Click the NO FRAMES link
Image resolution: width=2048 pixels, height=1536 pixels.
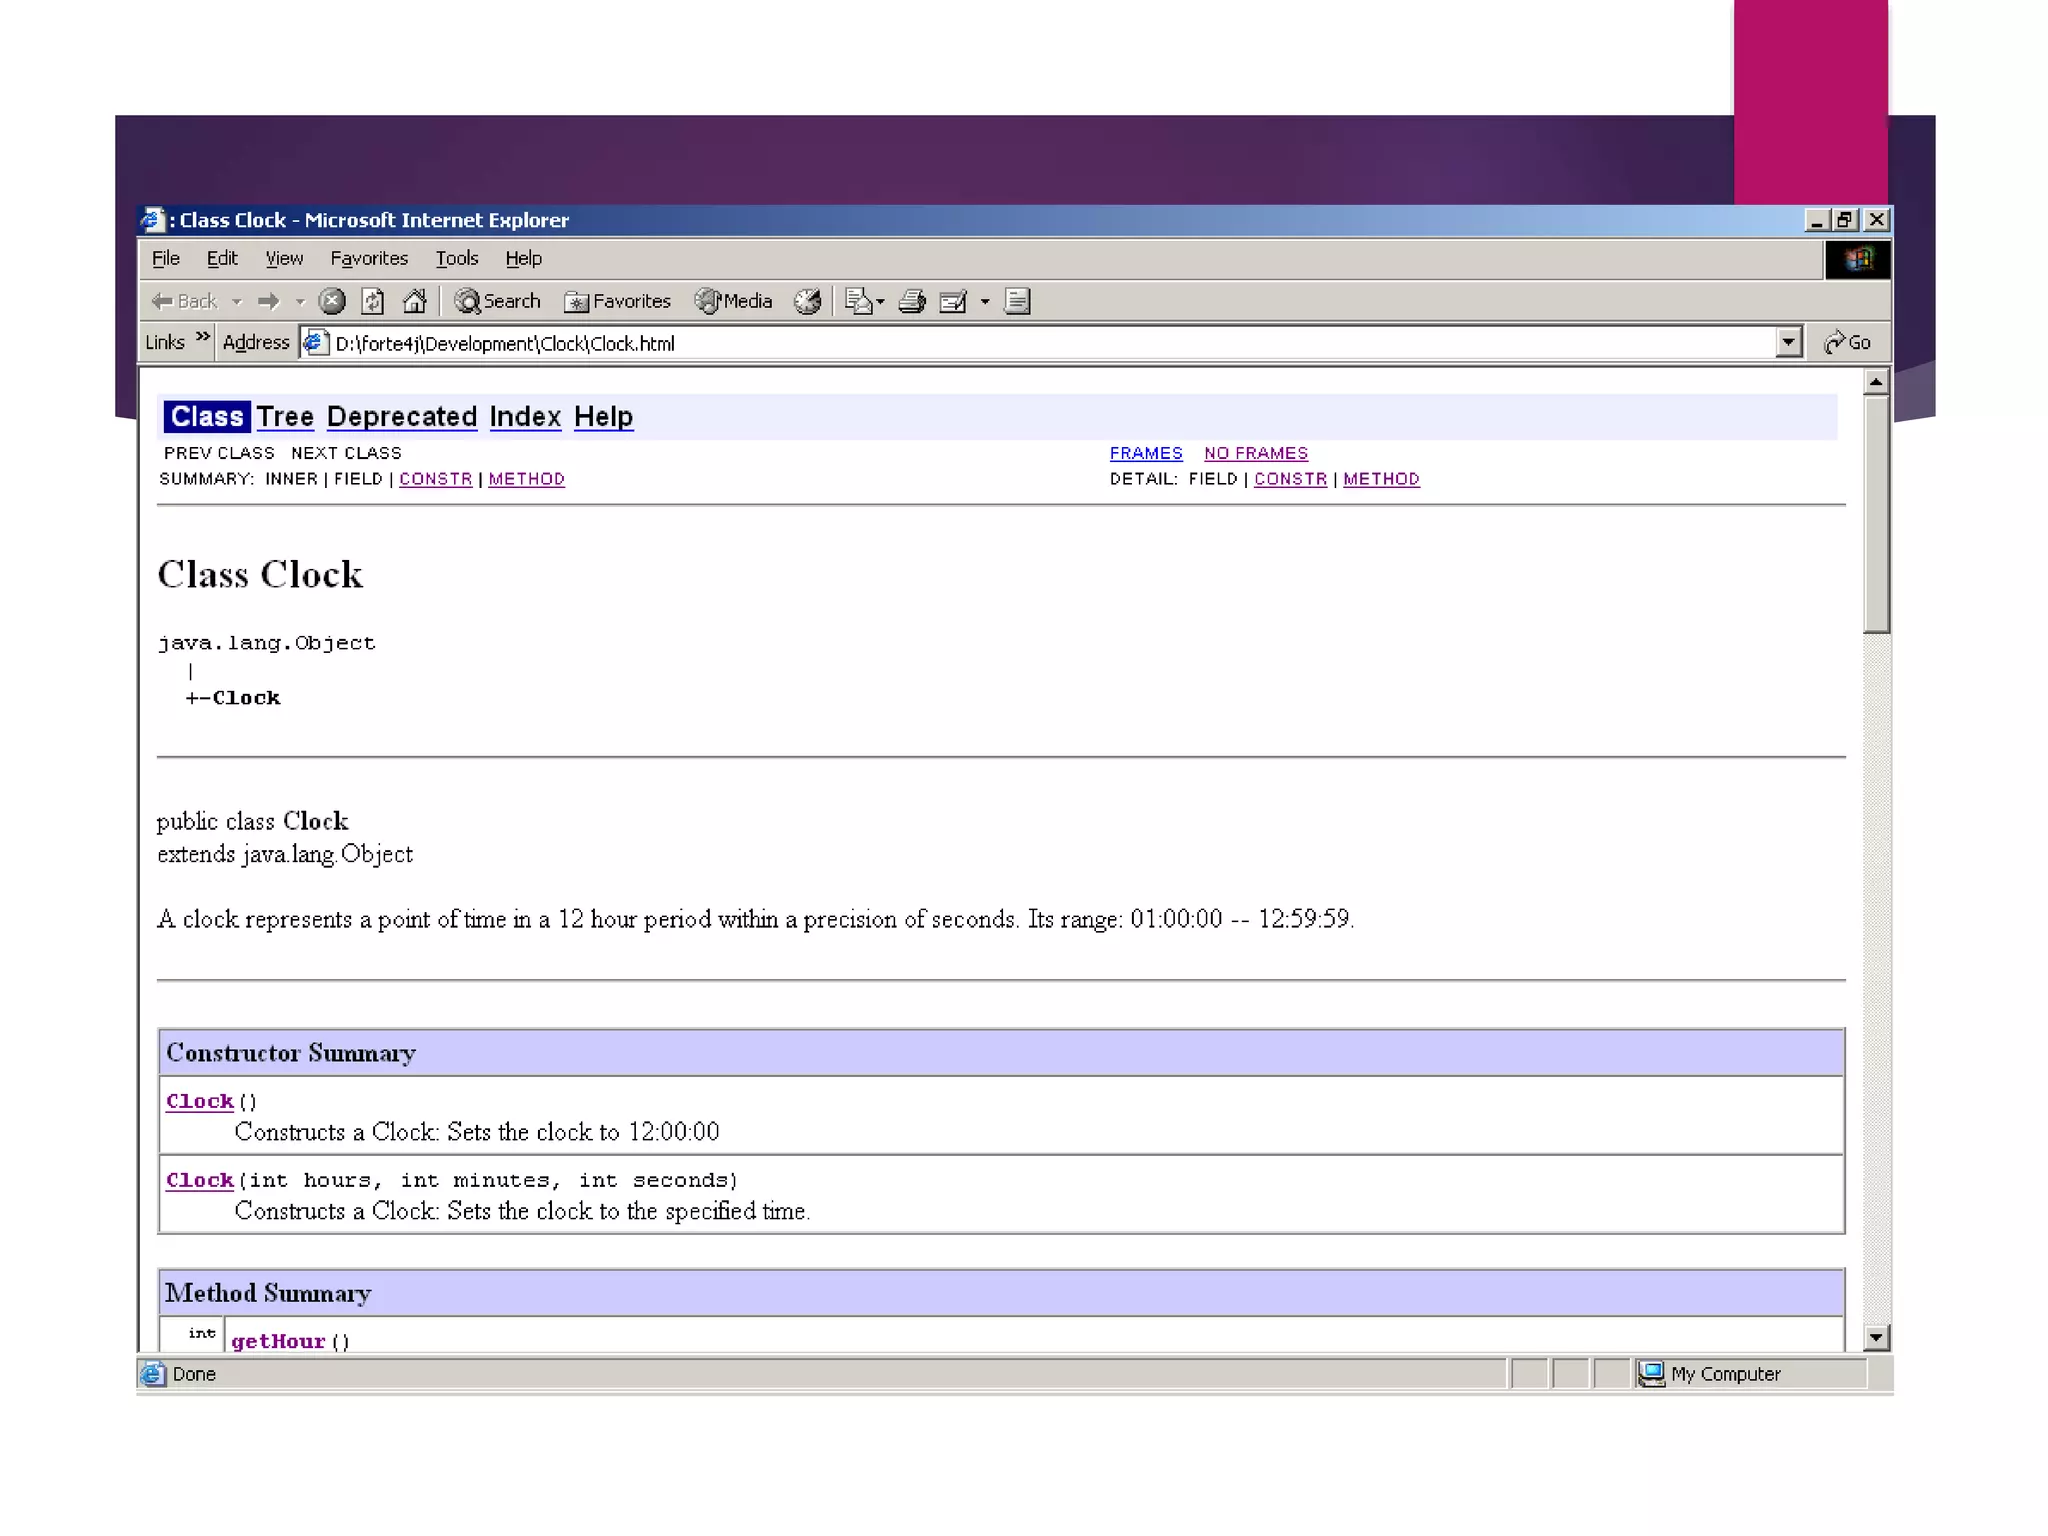pyautogui.click(x=1256, y=453)
